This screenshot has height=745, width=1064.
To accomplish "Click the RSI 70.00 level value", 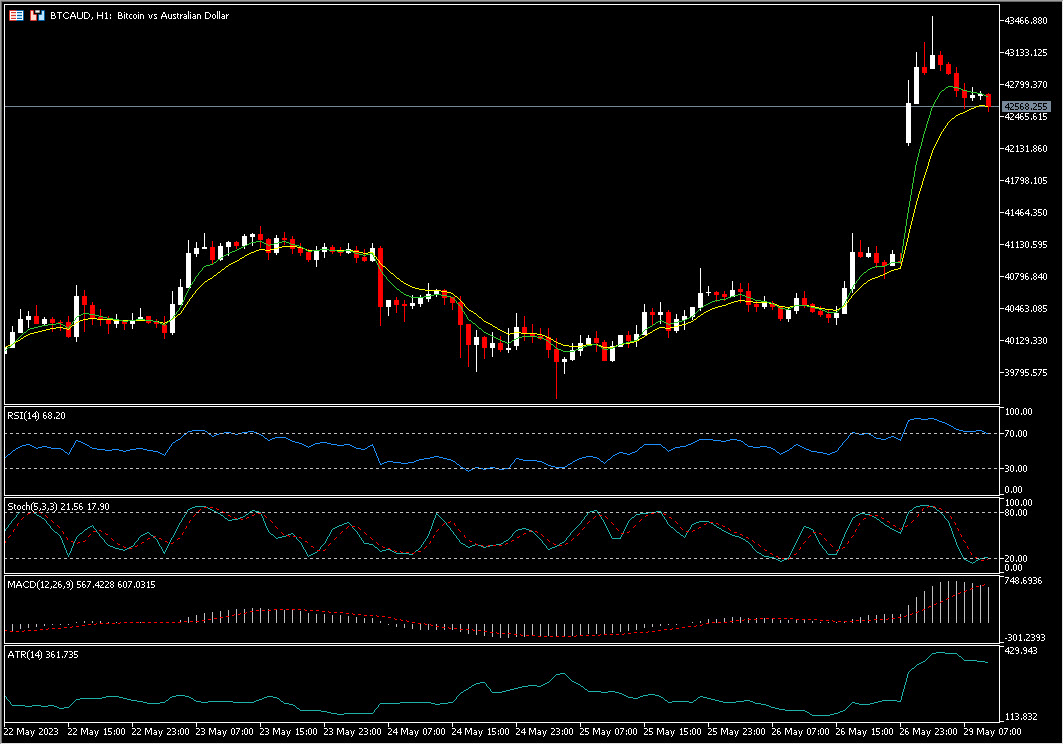I will pos(1018,434).
